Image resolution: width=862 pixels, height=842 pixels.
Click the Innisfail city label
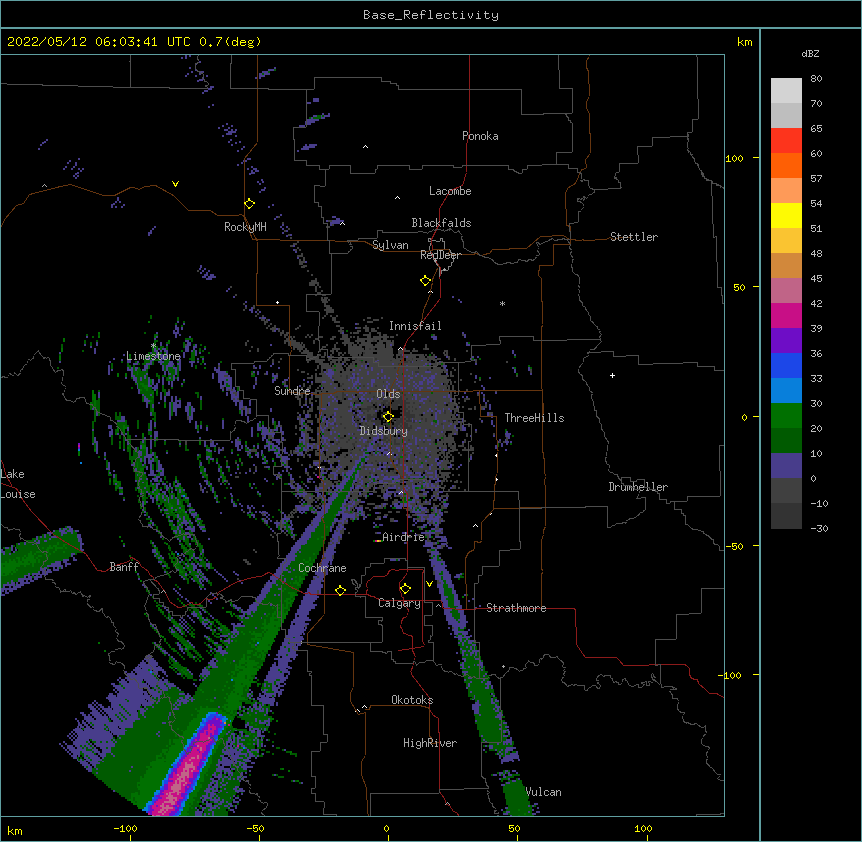coord(415,326)
